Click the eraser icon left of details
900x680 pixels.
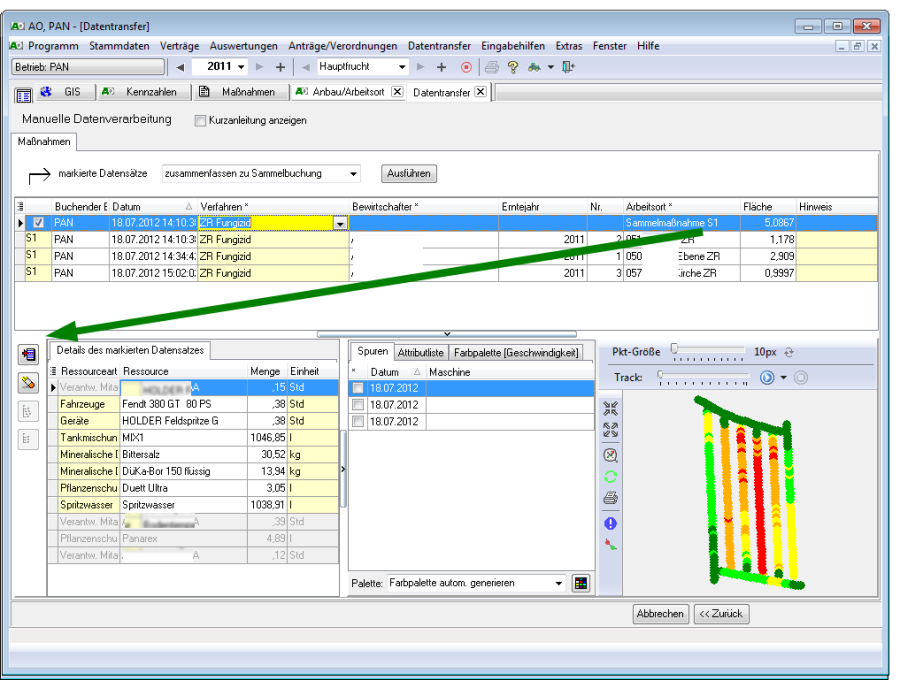tap(29, 382)
